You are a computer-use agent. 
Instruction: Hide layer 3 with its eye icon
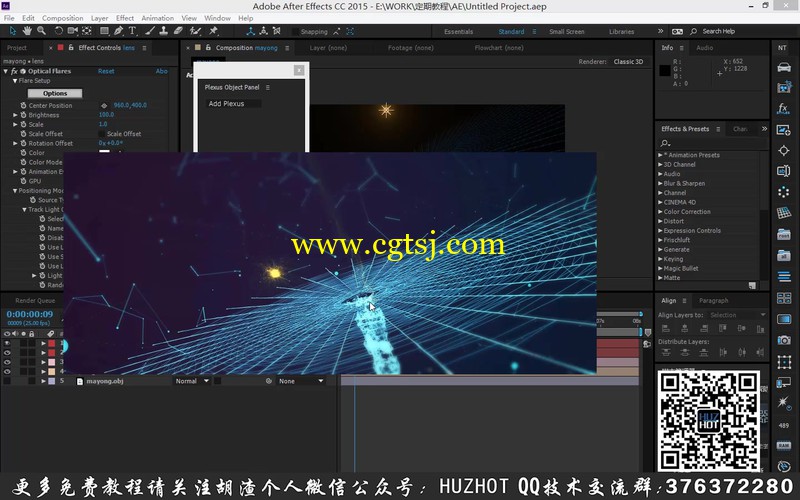click(7, 362)
